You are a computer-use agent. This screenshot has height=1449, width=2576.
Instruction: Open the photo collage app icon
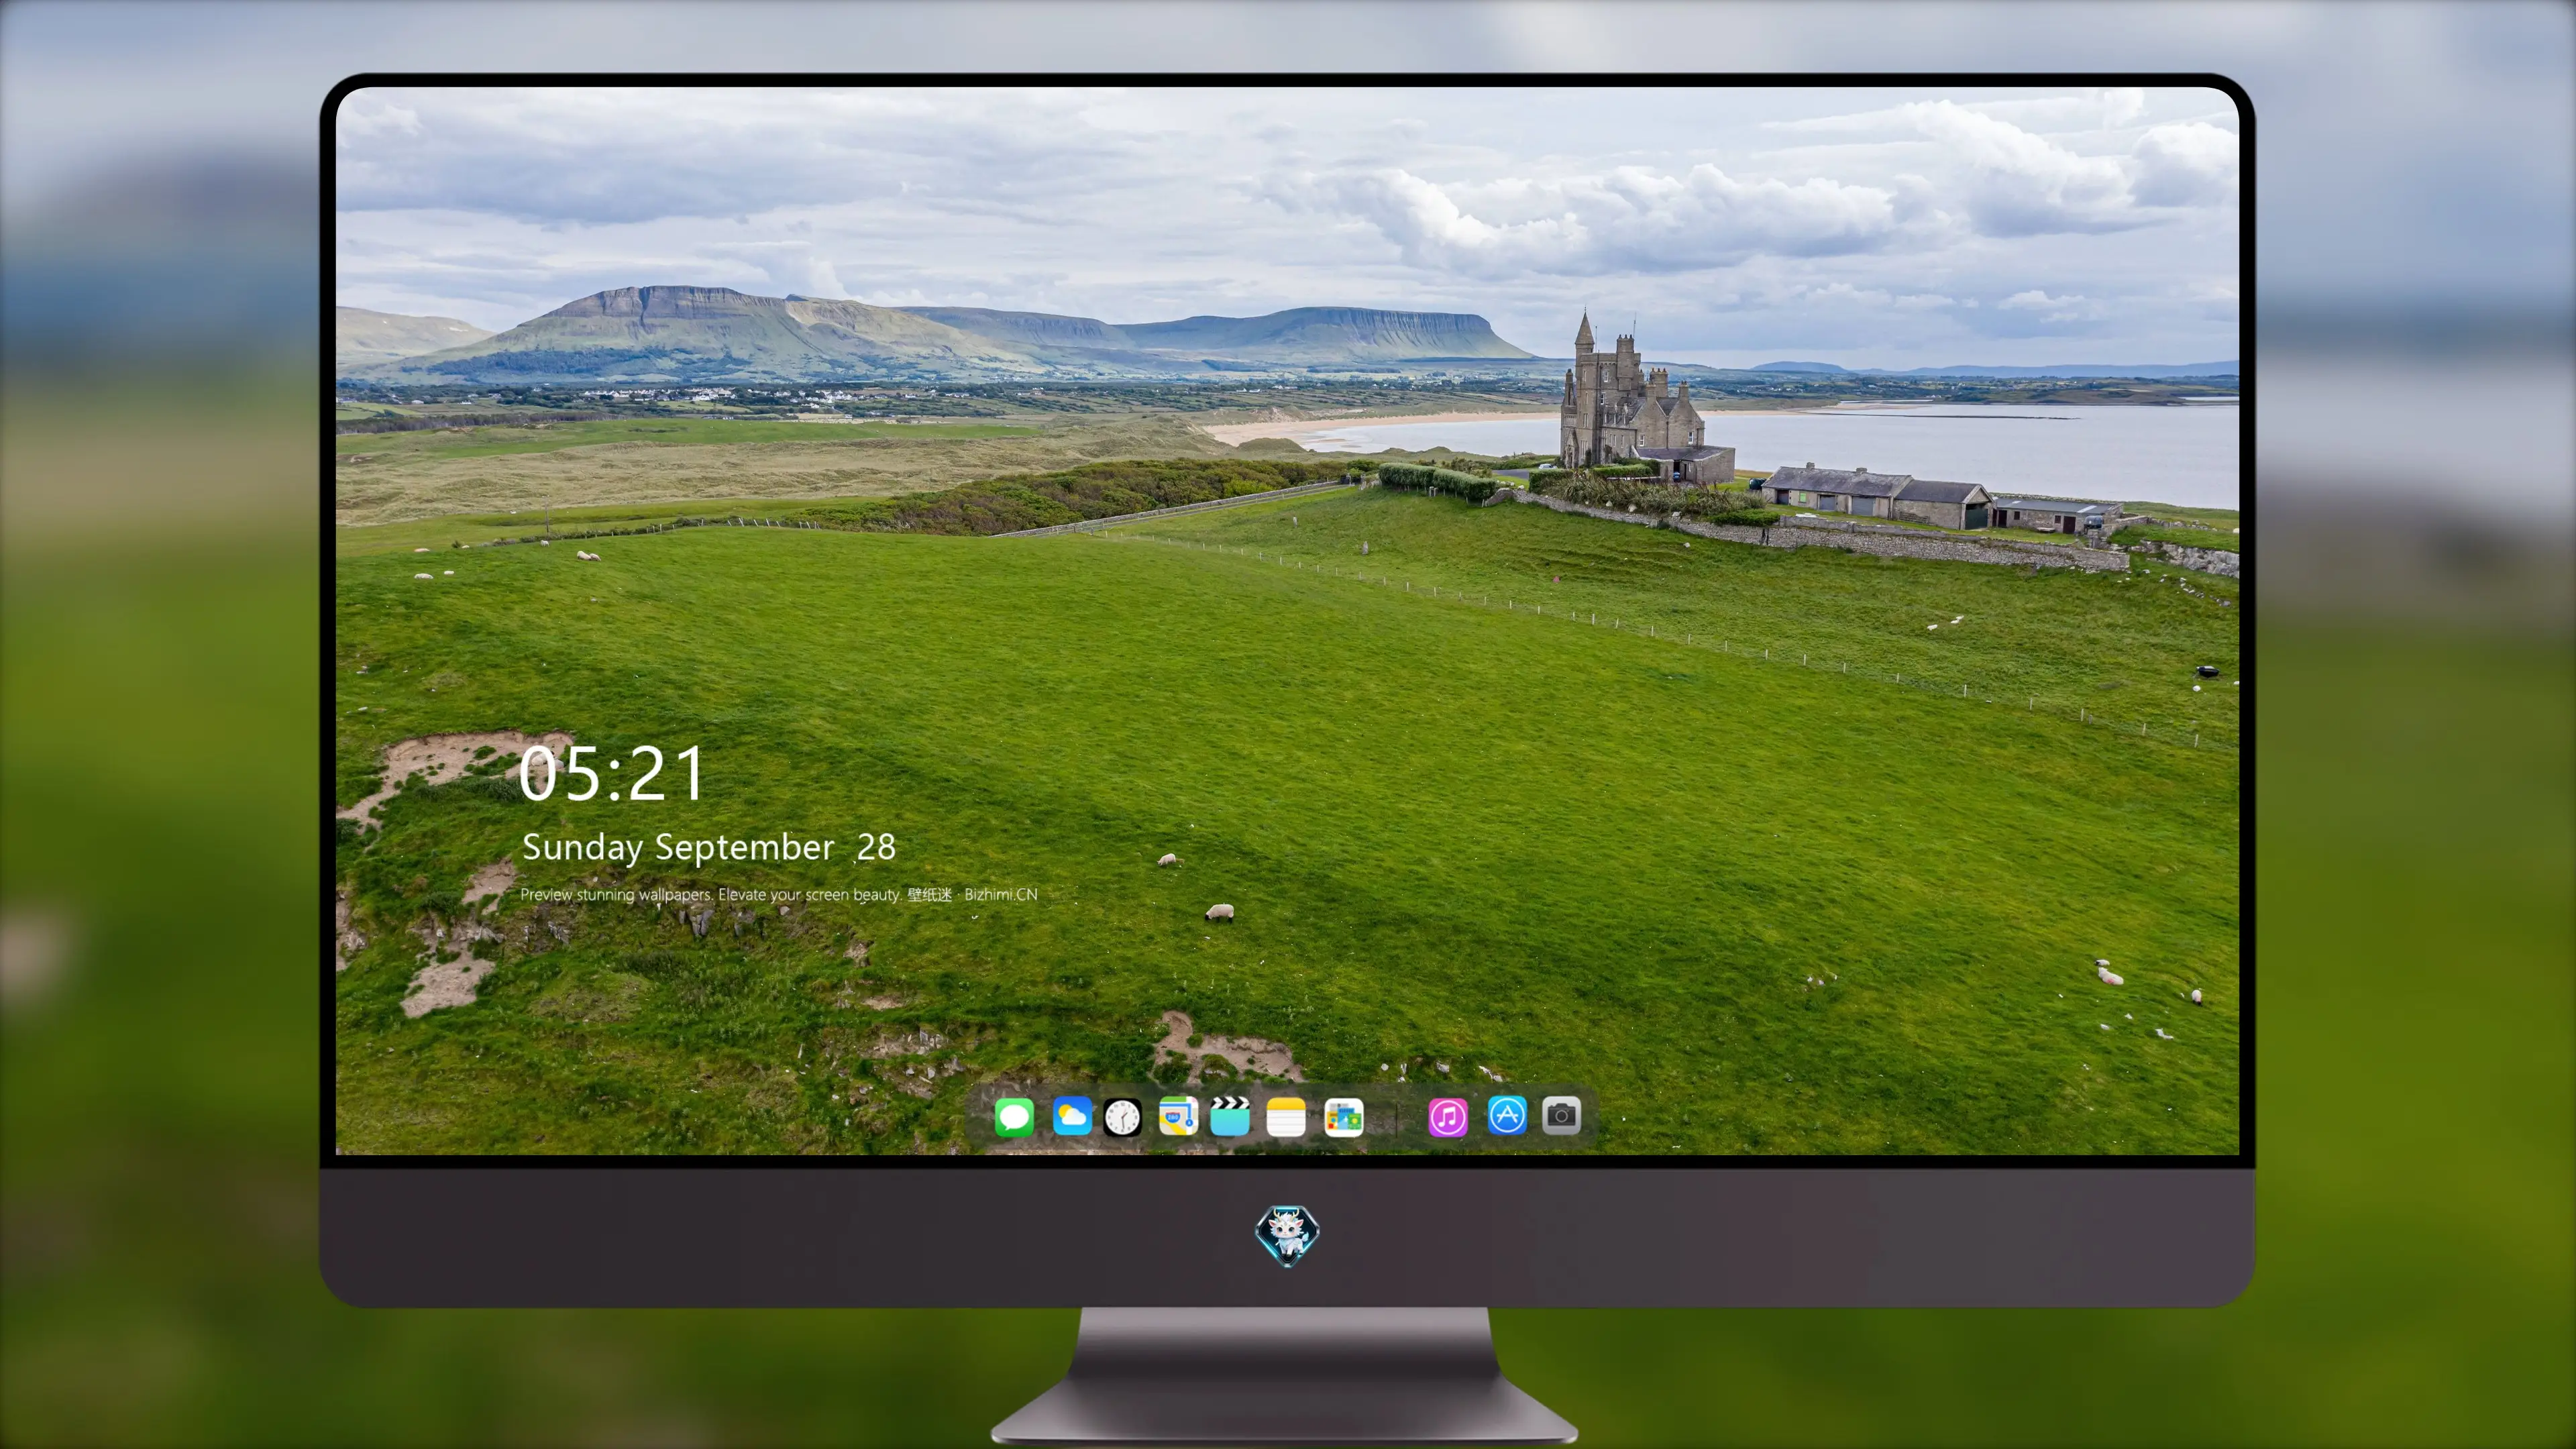pos(1343,1117)
